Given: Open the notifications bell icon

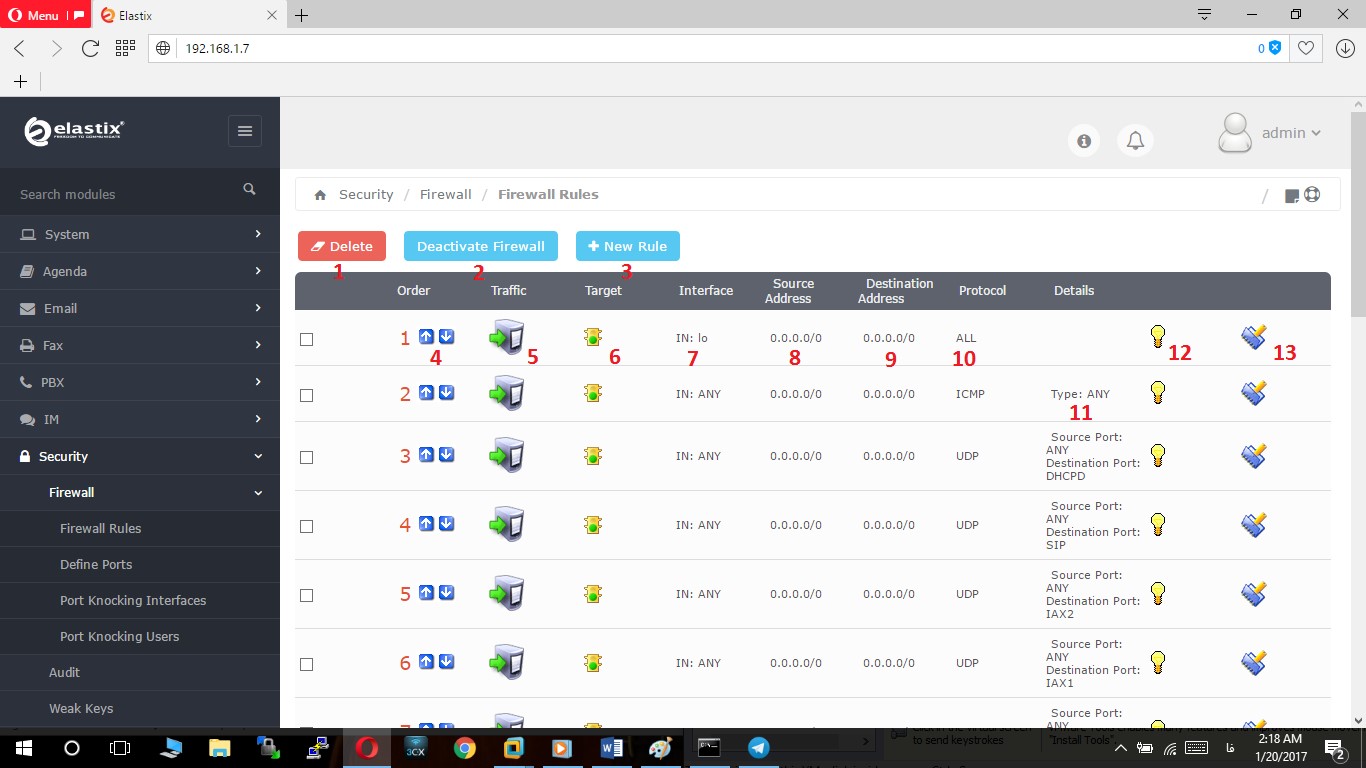Looking at the screenshot, I should click(x=1135, y=141).
